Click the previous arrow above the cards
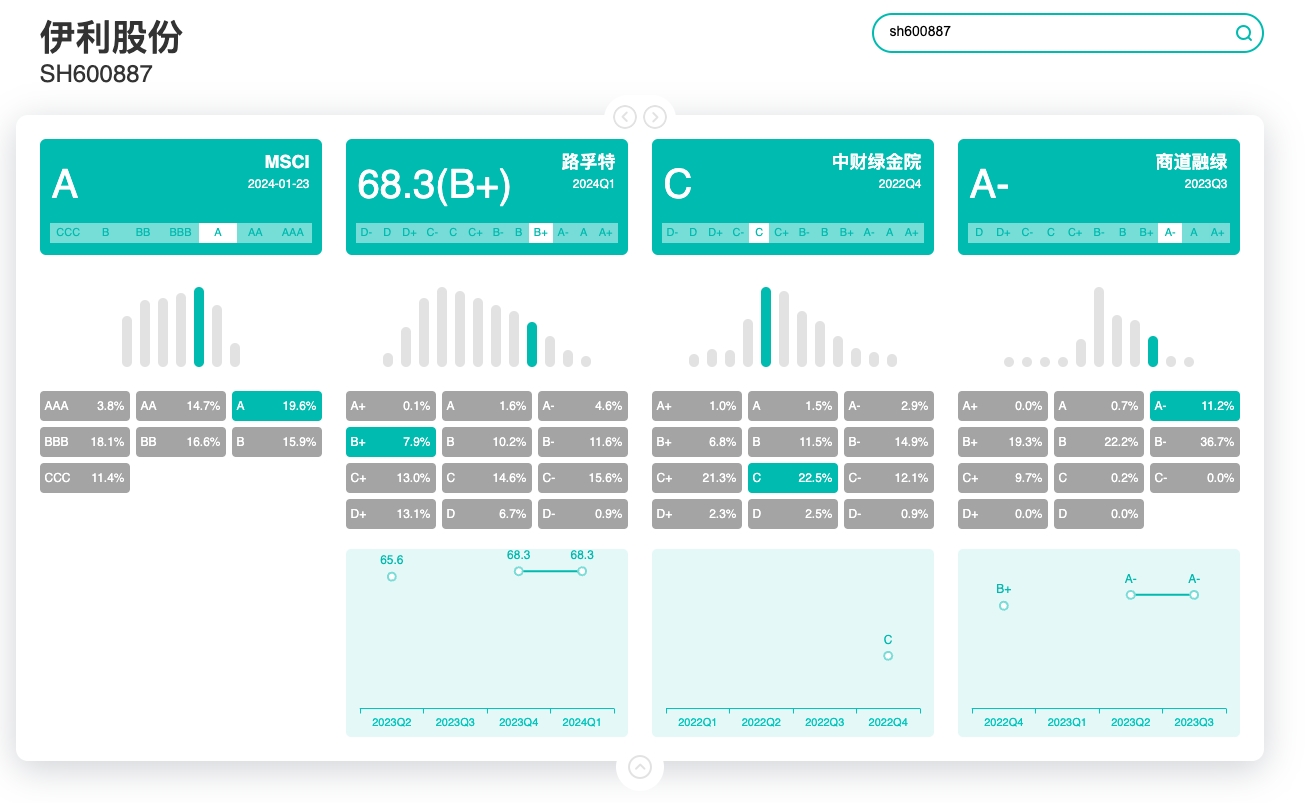The width and height of the screenshot is (1314, 803). [x=625, y=117]
